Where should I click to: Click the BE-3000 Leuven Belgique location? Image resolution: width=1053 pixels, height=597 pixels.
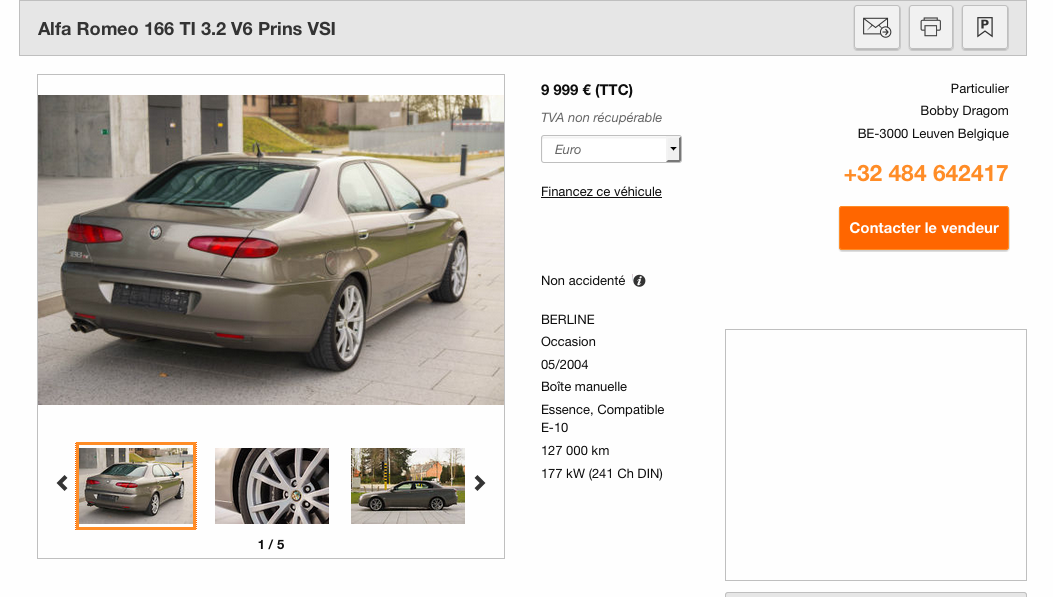[933, 134]
